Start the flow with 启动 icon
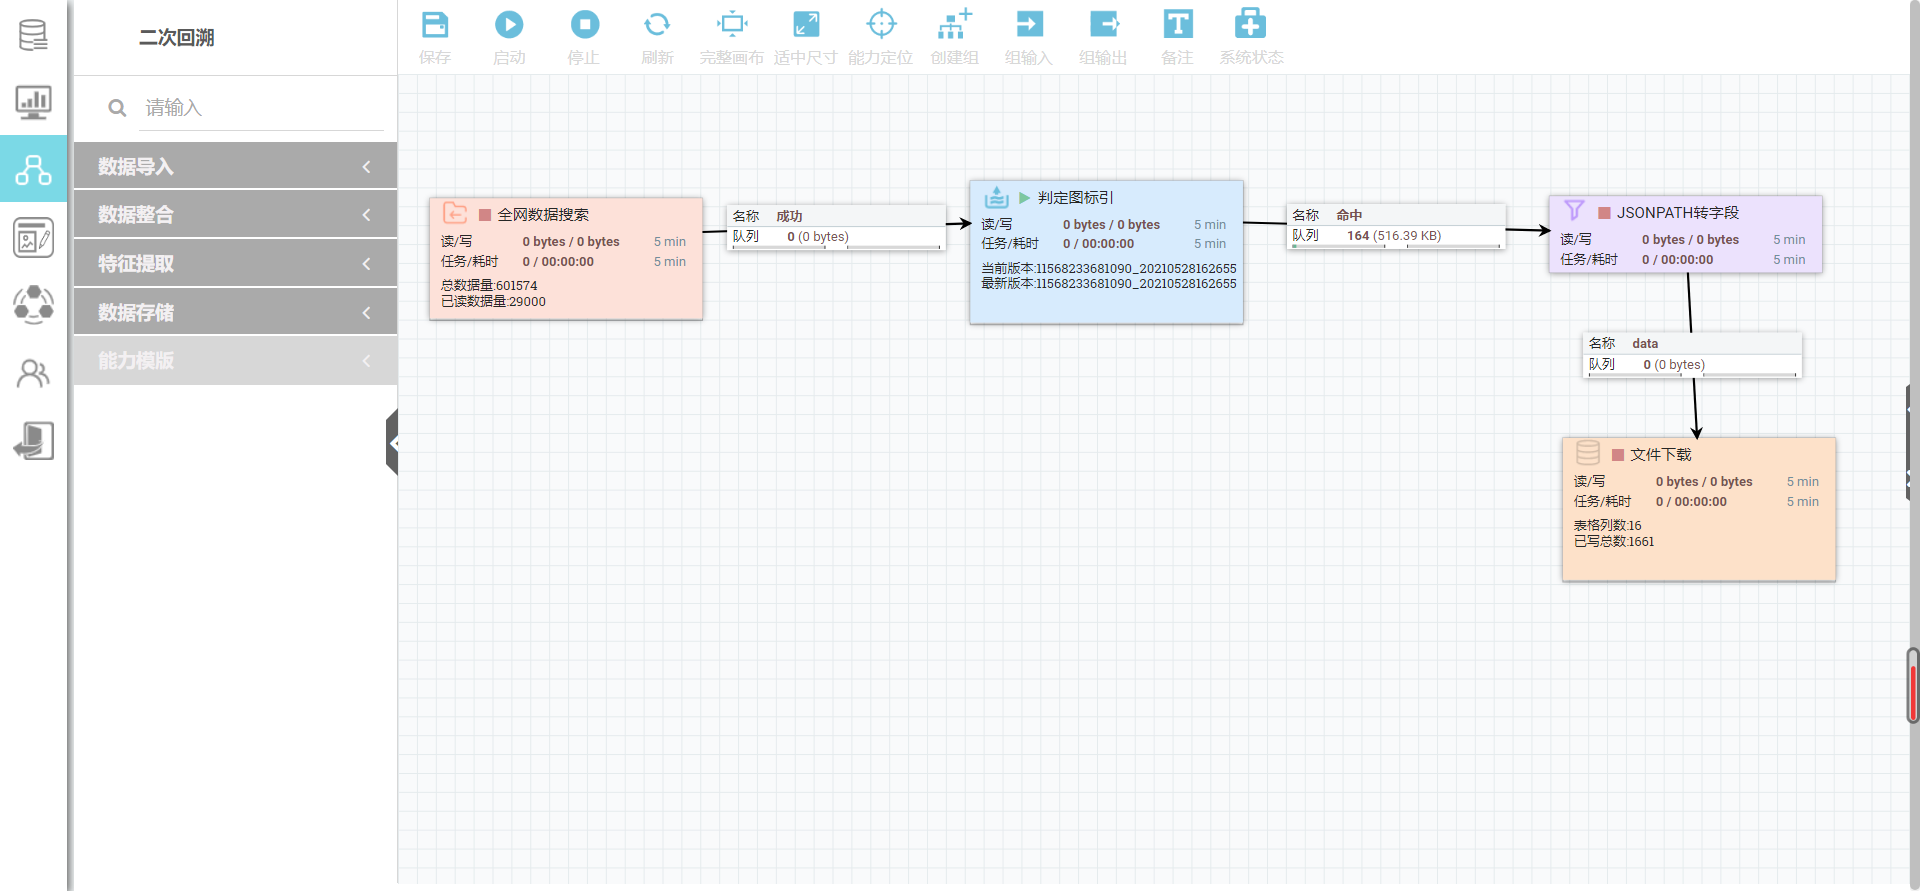This screenshot has width=1920, height=891. pos(509,25)
